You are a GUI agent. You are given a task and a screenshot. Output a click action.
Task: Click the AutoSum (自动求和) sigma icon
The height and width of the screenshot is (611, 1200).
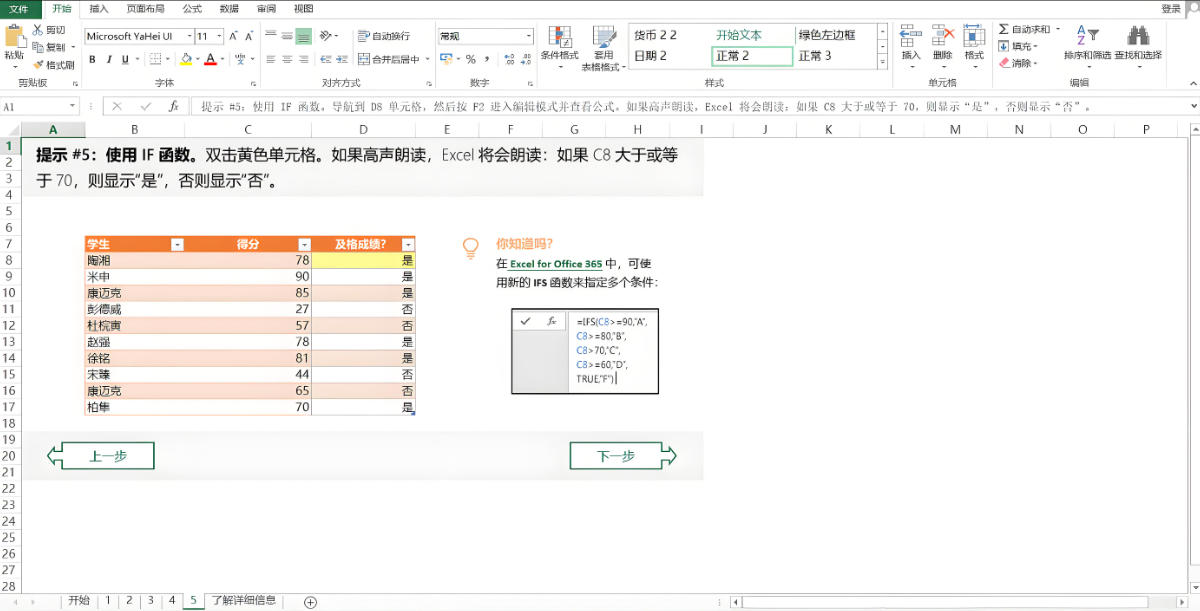tap(1004, 30)
